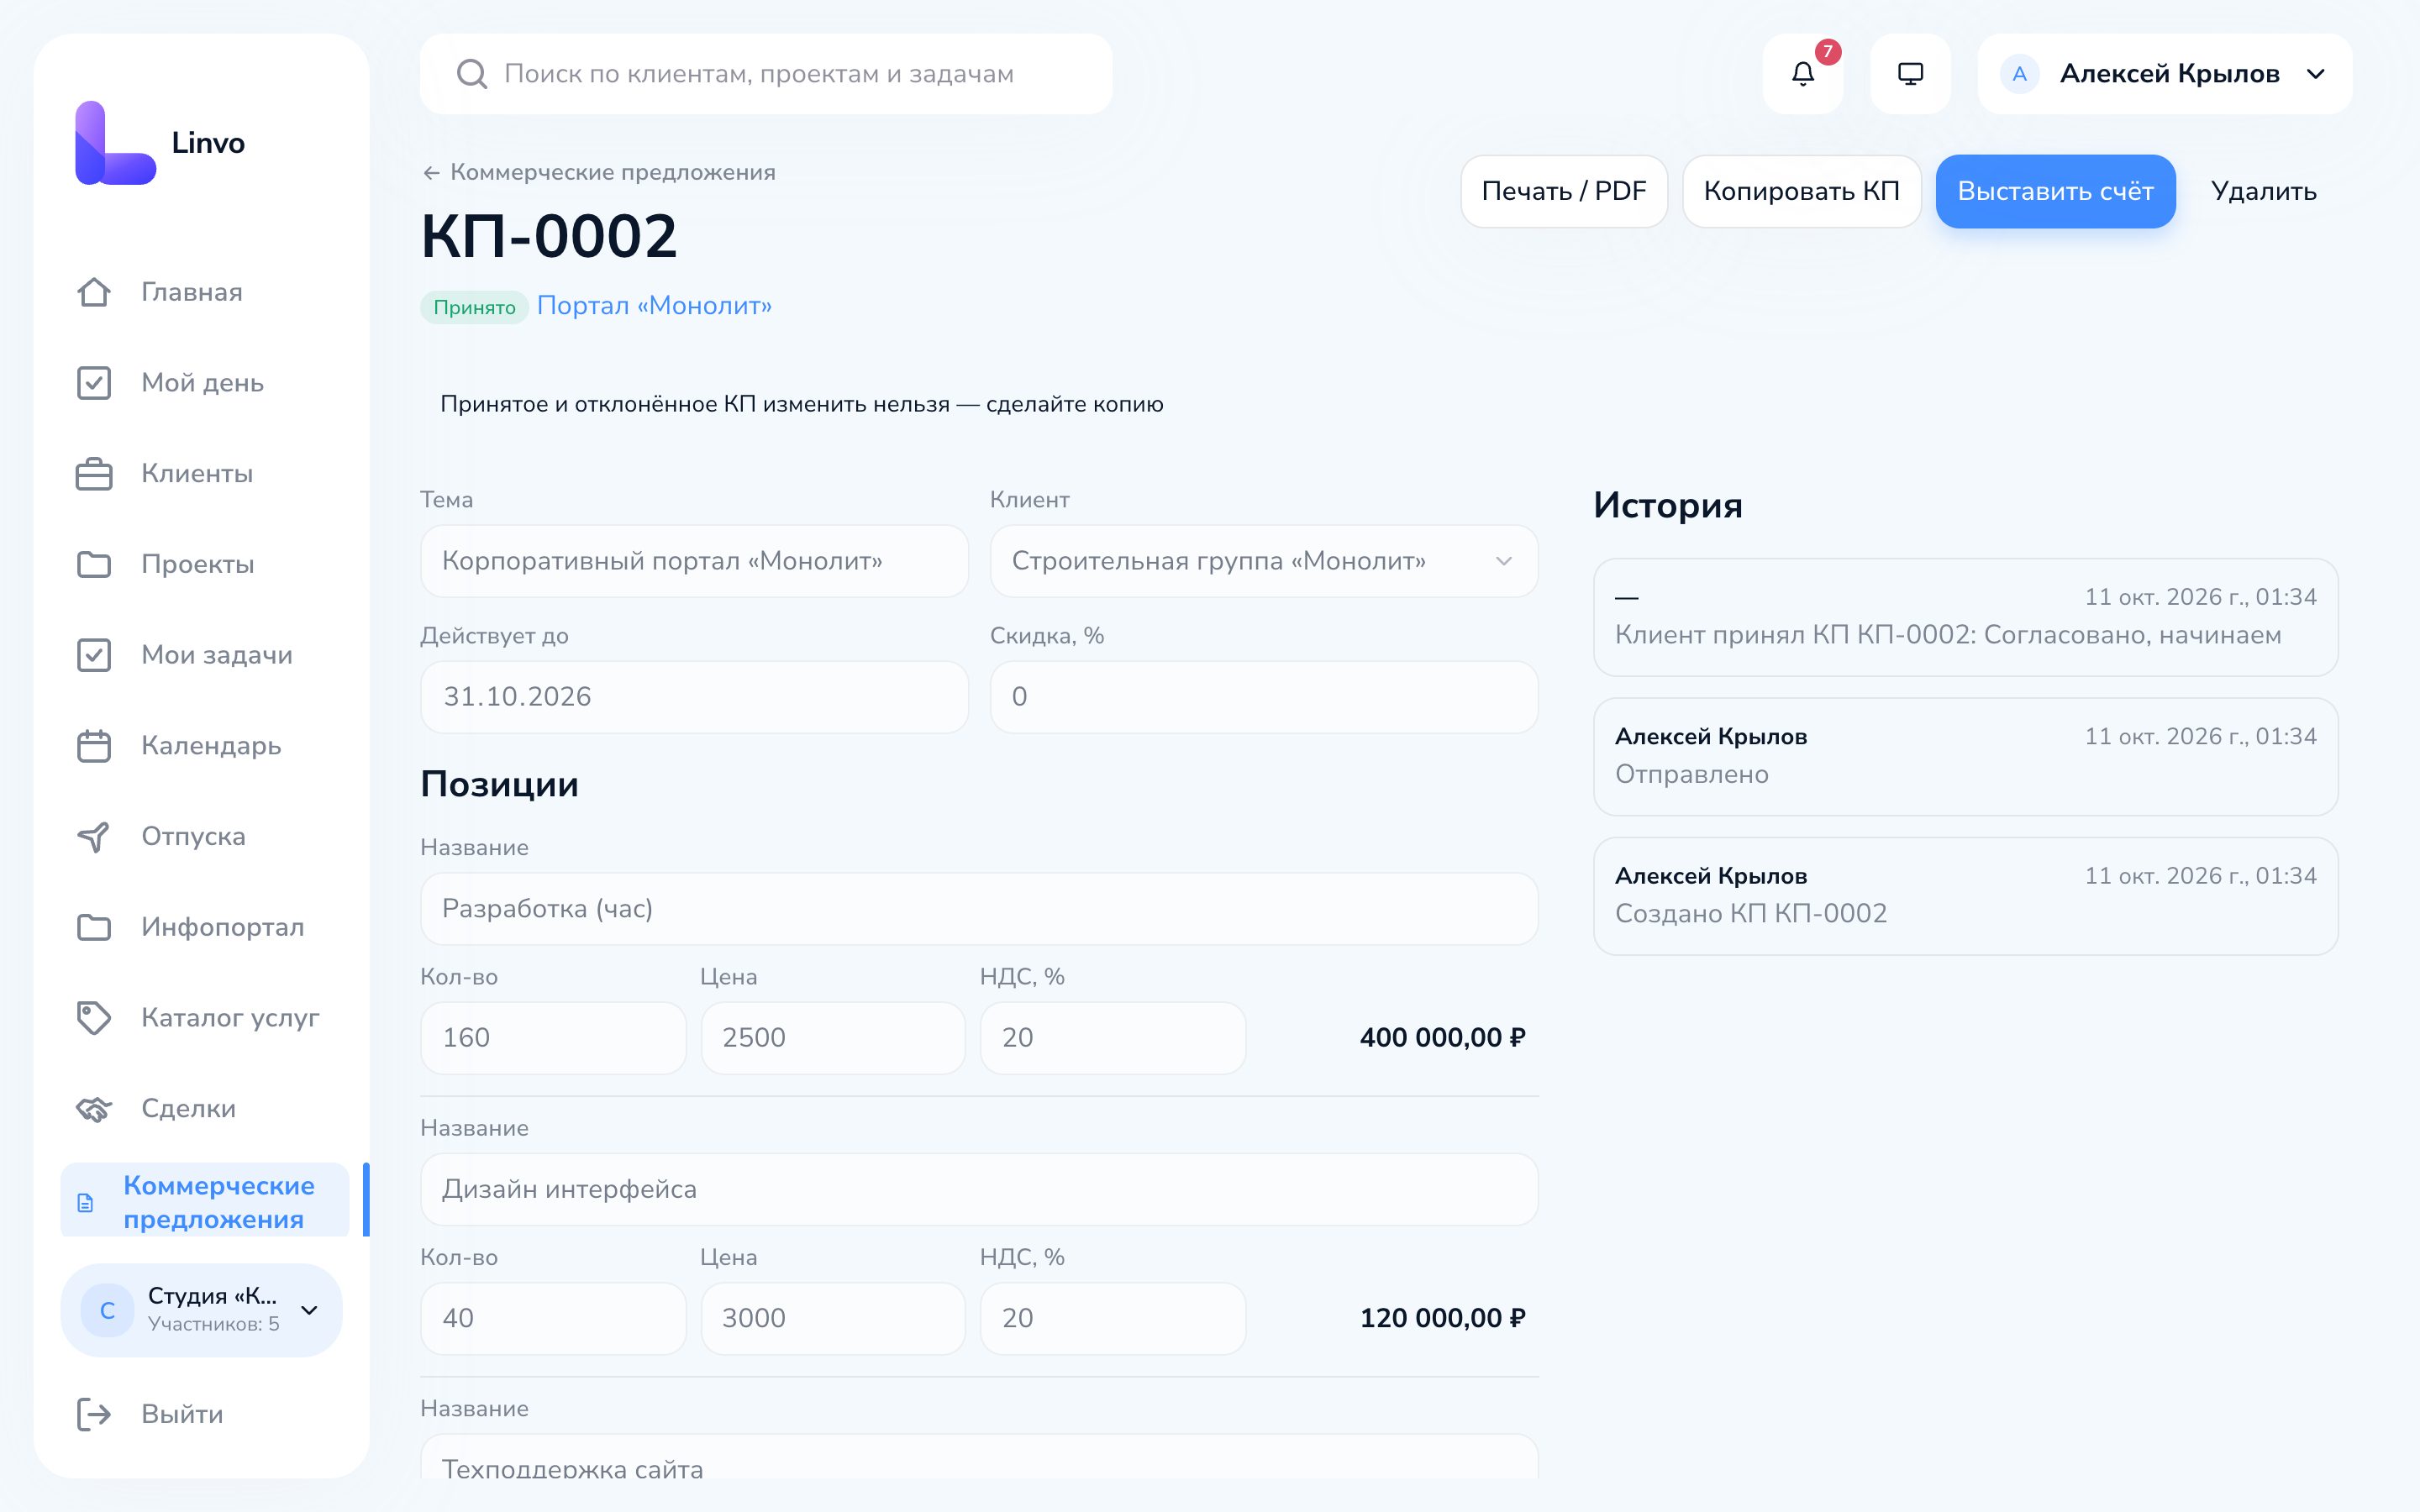Image resolution: width=2420 pixels, height=1512 pixels.
Task: Click the checkbox icon beside Мои задачи
Action: pos(94,655)
